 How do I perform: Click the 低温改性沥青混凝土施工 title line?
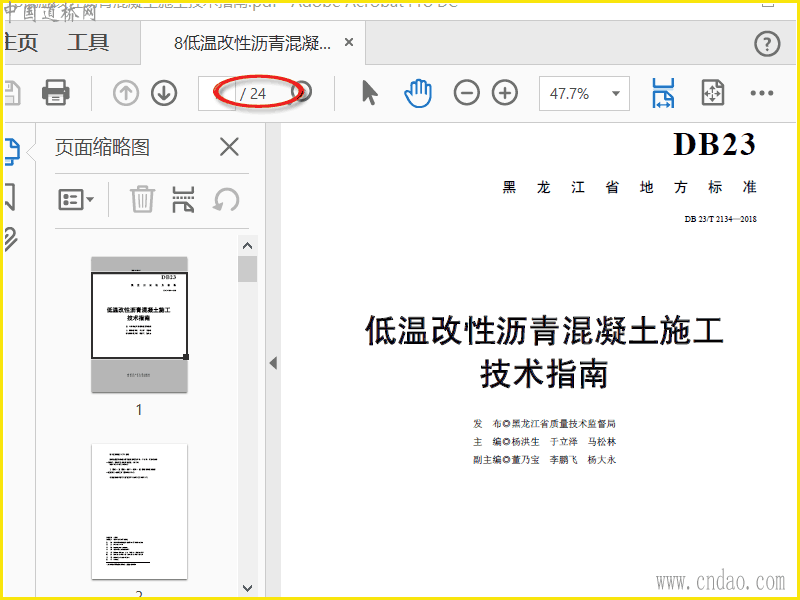click(x=544, y=330)
